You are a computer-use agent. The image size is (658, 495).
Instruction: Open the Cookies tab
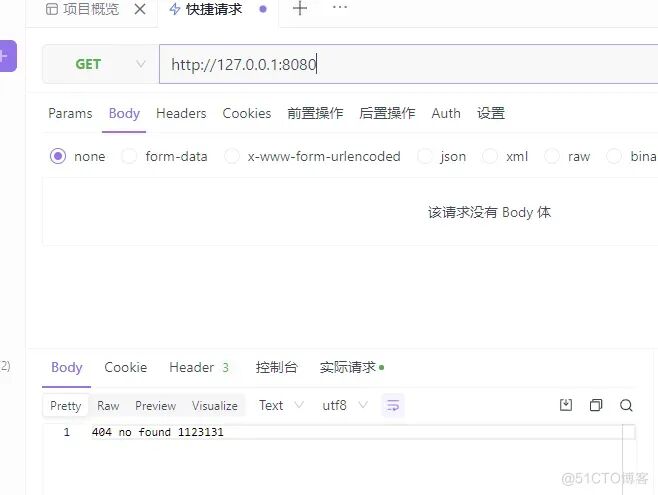[247, 113]
